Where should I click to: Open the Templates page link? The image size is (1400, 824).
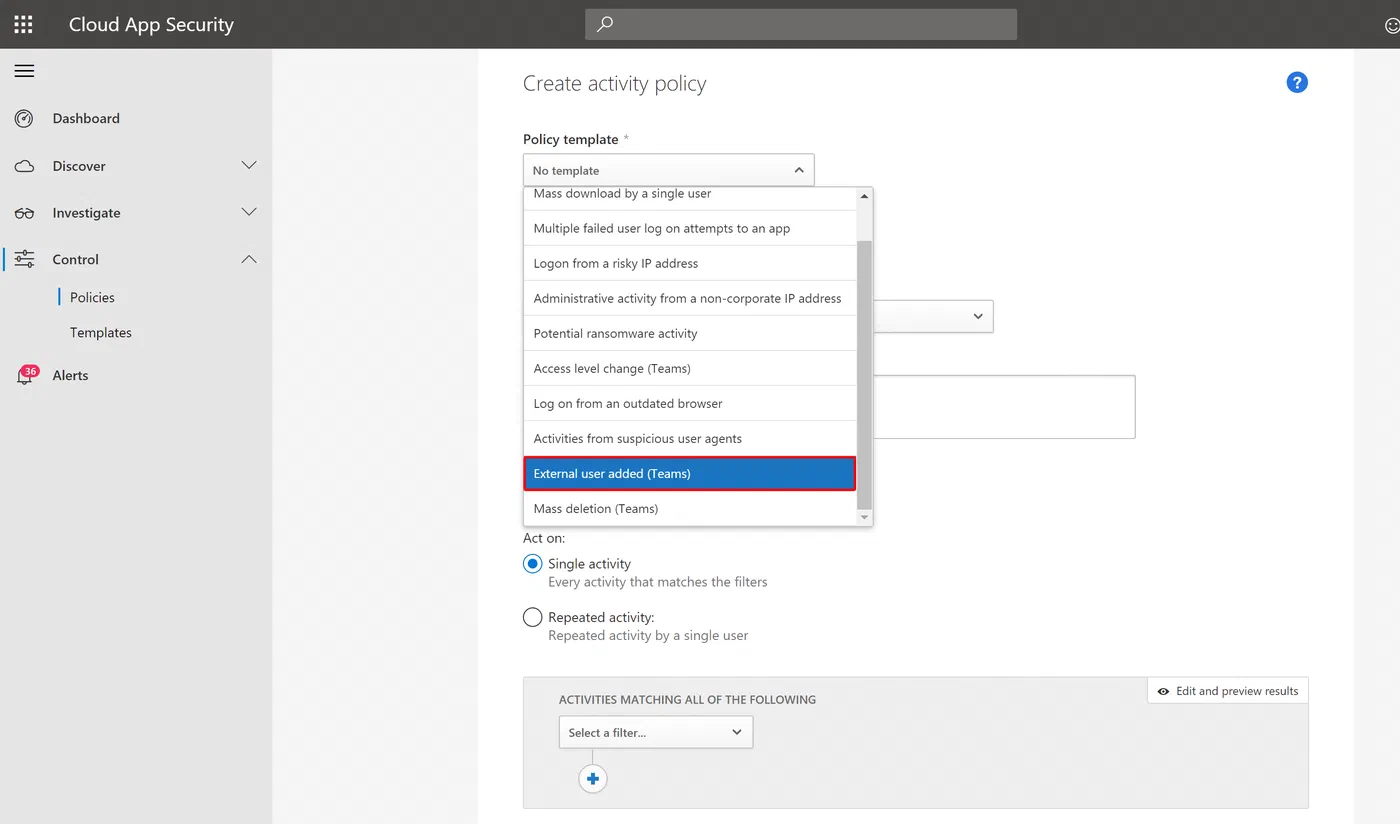101,332
